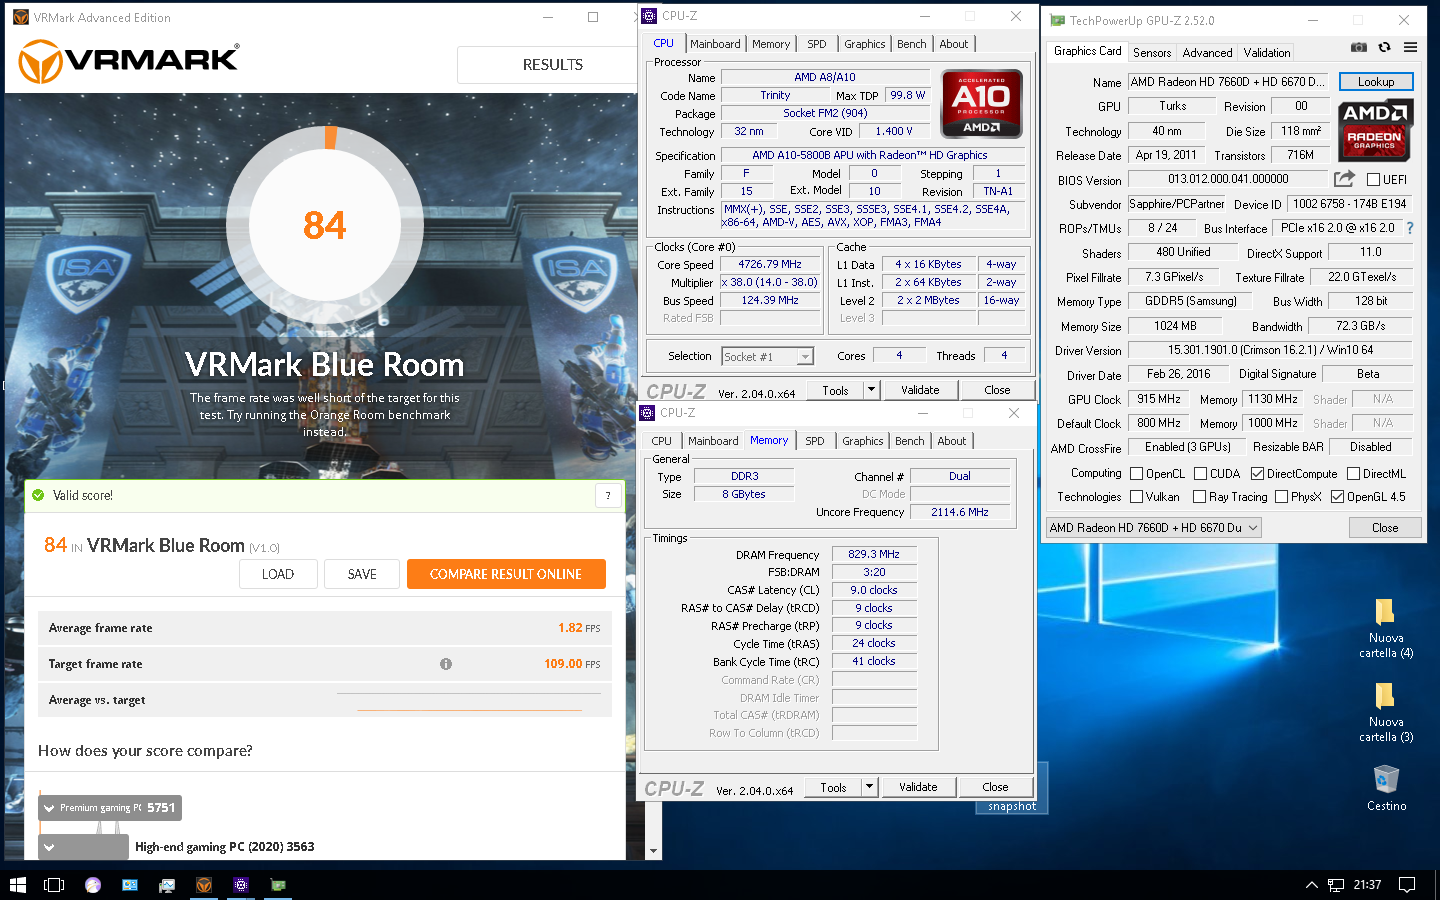Image resolution: width=1440 pixels, height=900 pixels.
Task: Switch to the Advanced tab in GPU-Z
Action: pos(1207,53)
